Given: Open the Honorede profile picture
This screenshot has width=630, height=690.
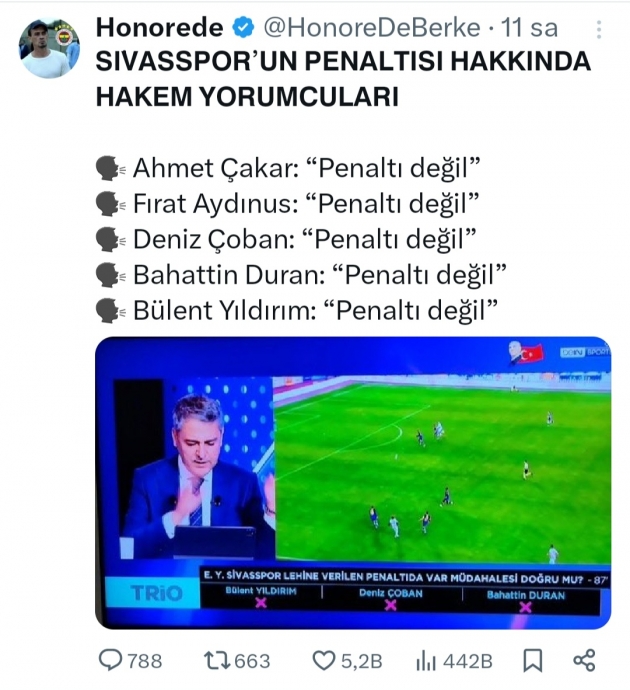Looking at the screenshot, I should pos(49,48).
